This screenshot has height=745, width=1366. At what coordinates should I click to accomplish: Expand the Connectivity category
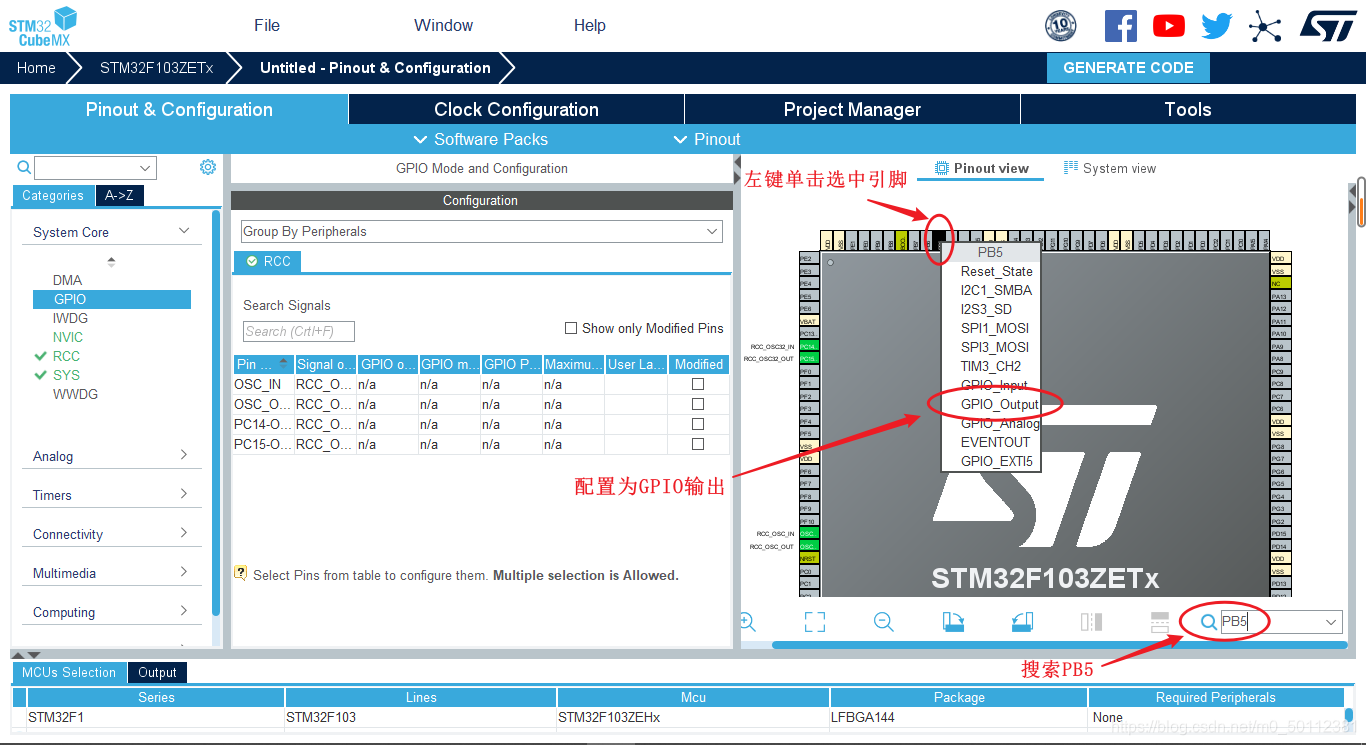(x=184, y=533)
